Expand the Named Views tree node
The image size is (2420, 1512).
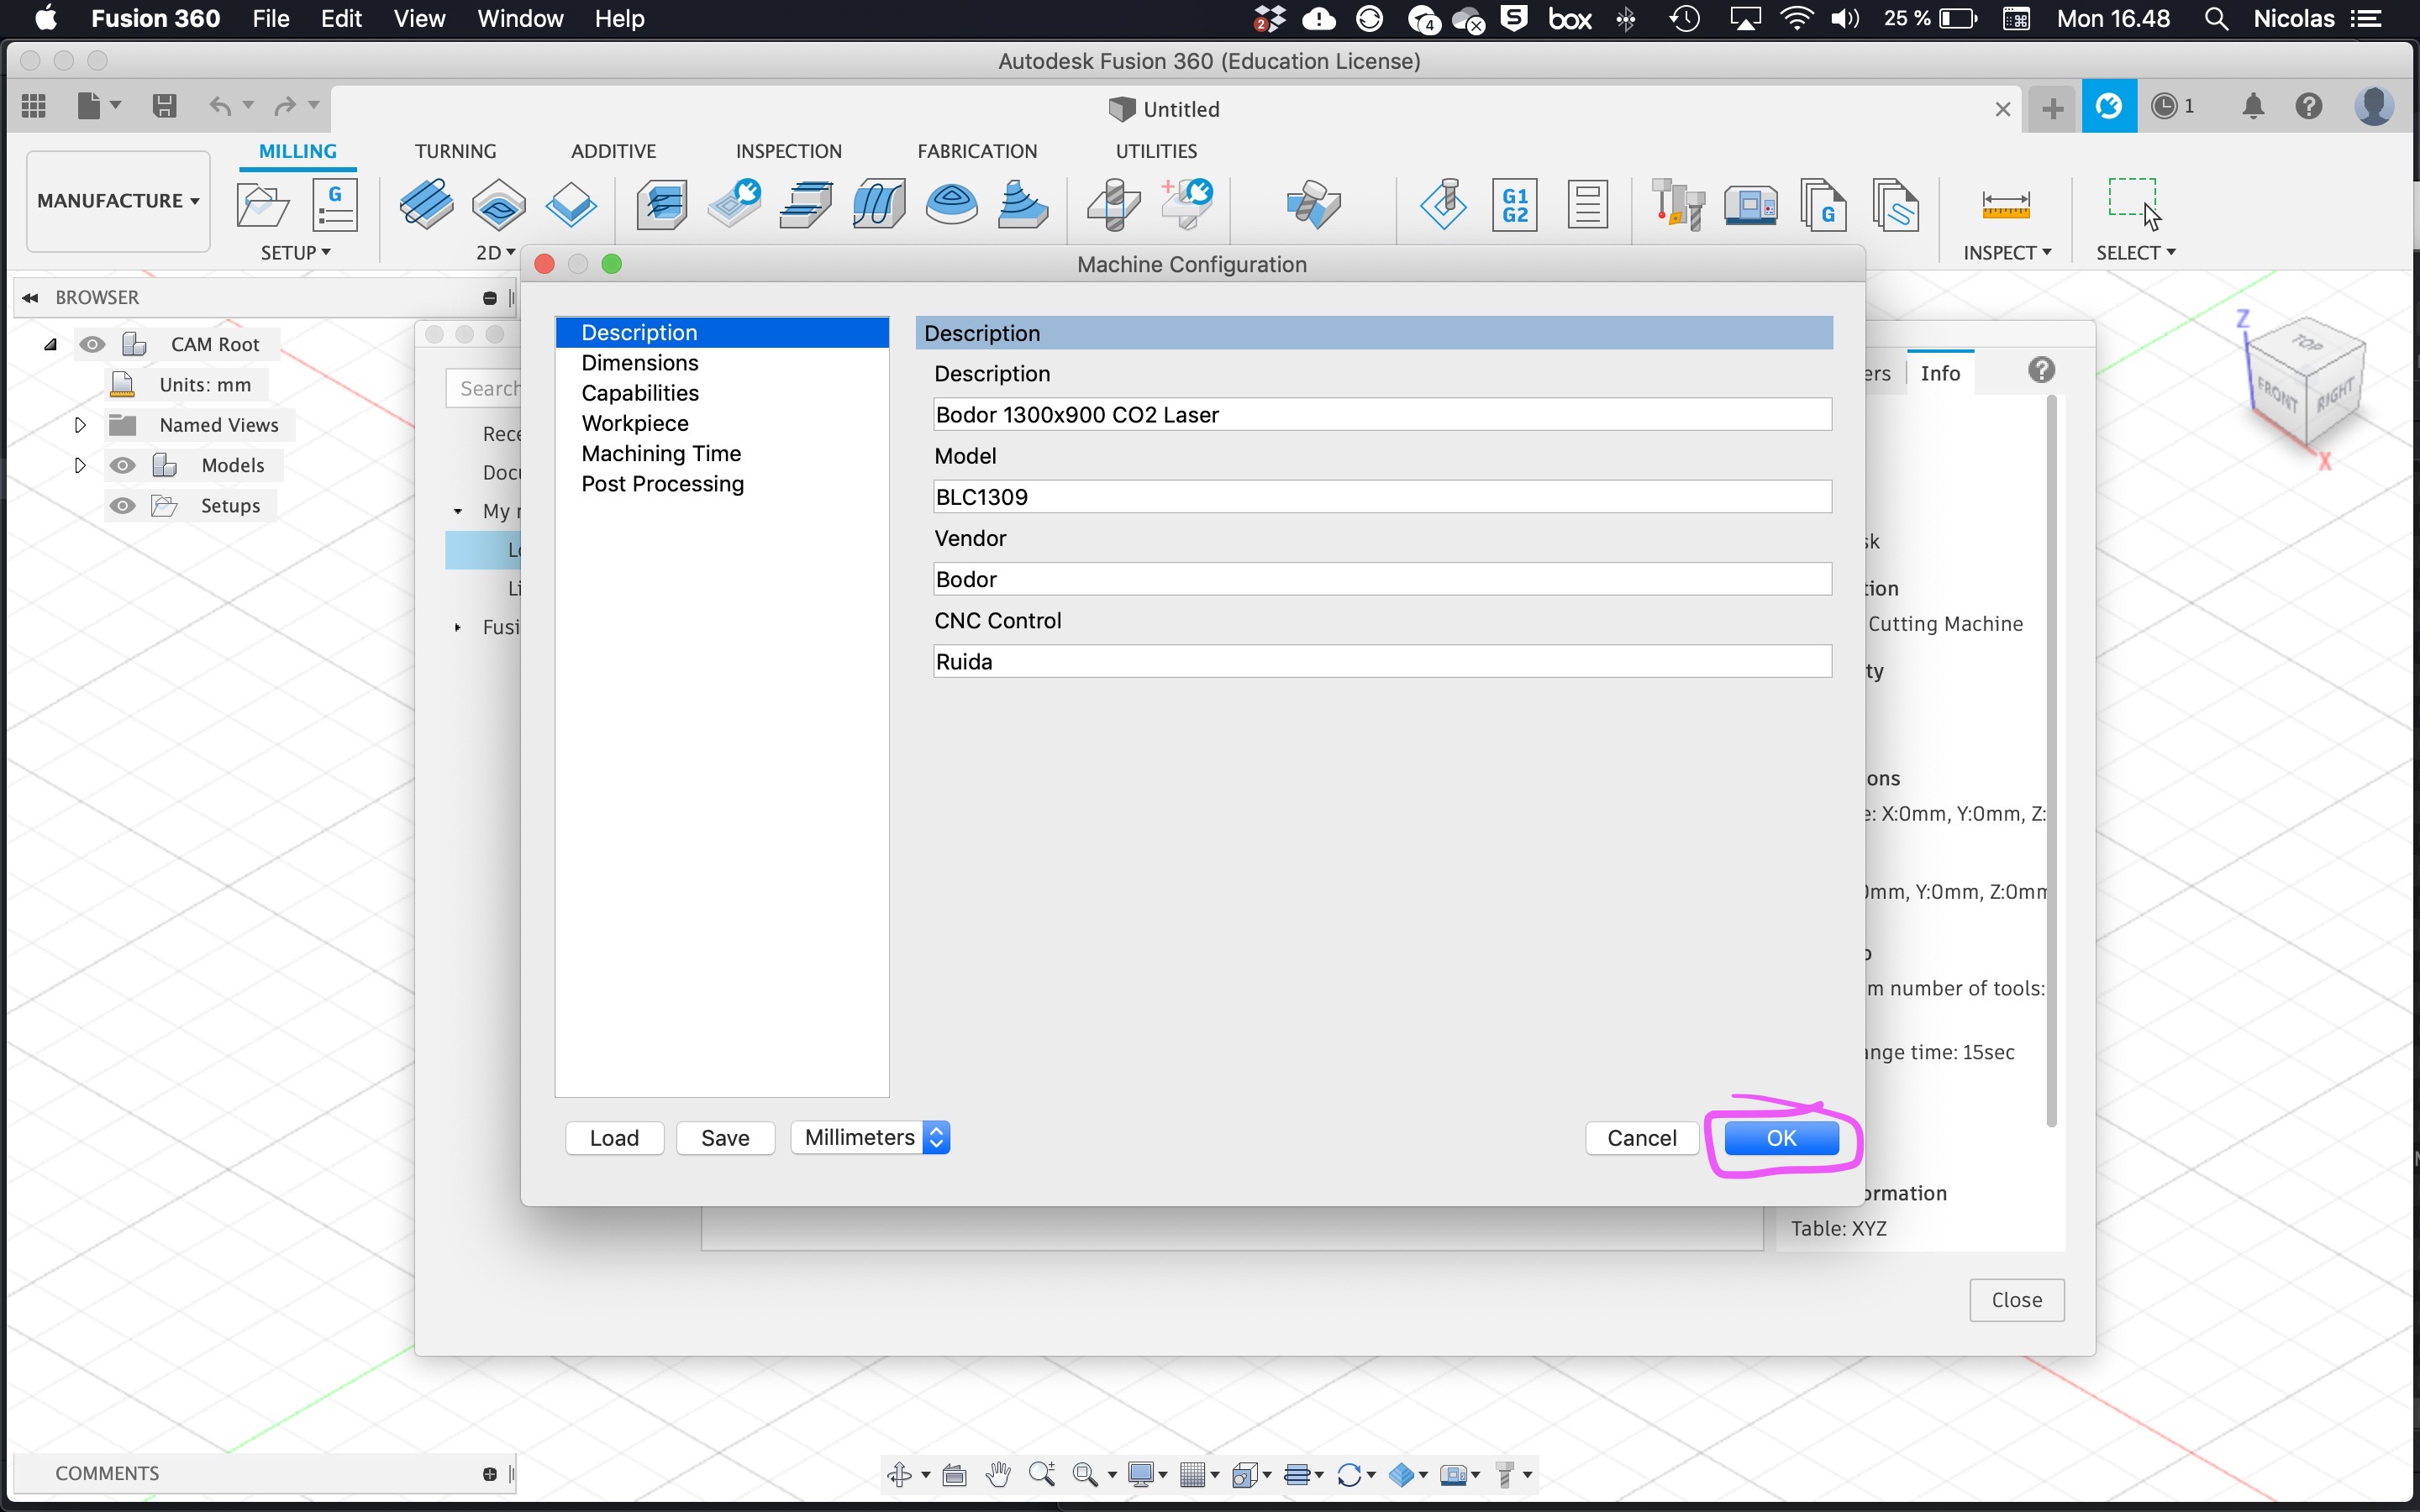[x=80, y=425]
